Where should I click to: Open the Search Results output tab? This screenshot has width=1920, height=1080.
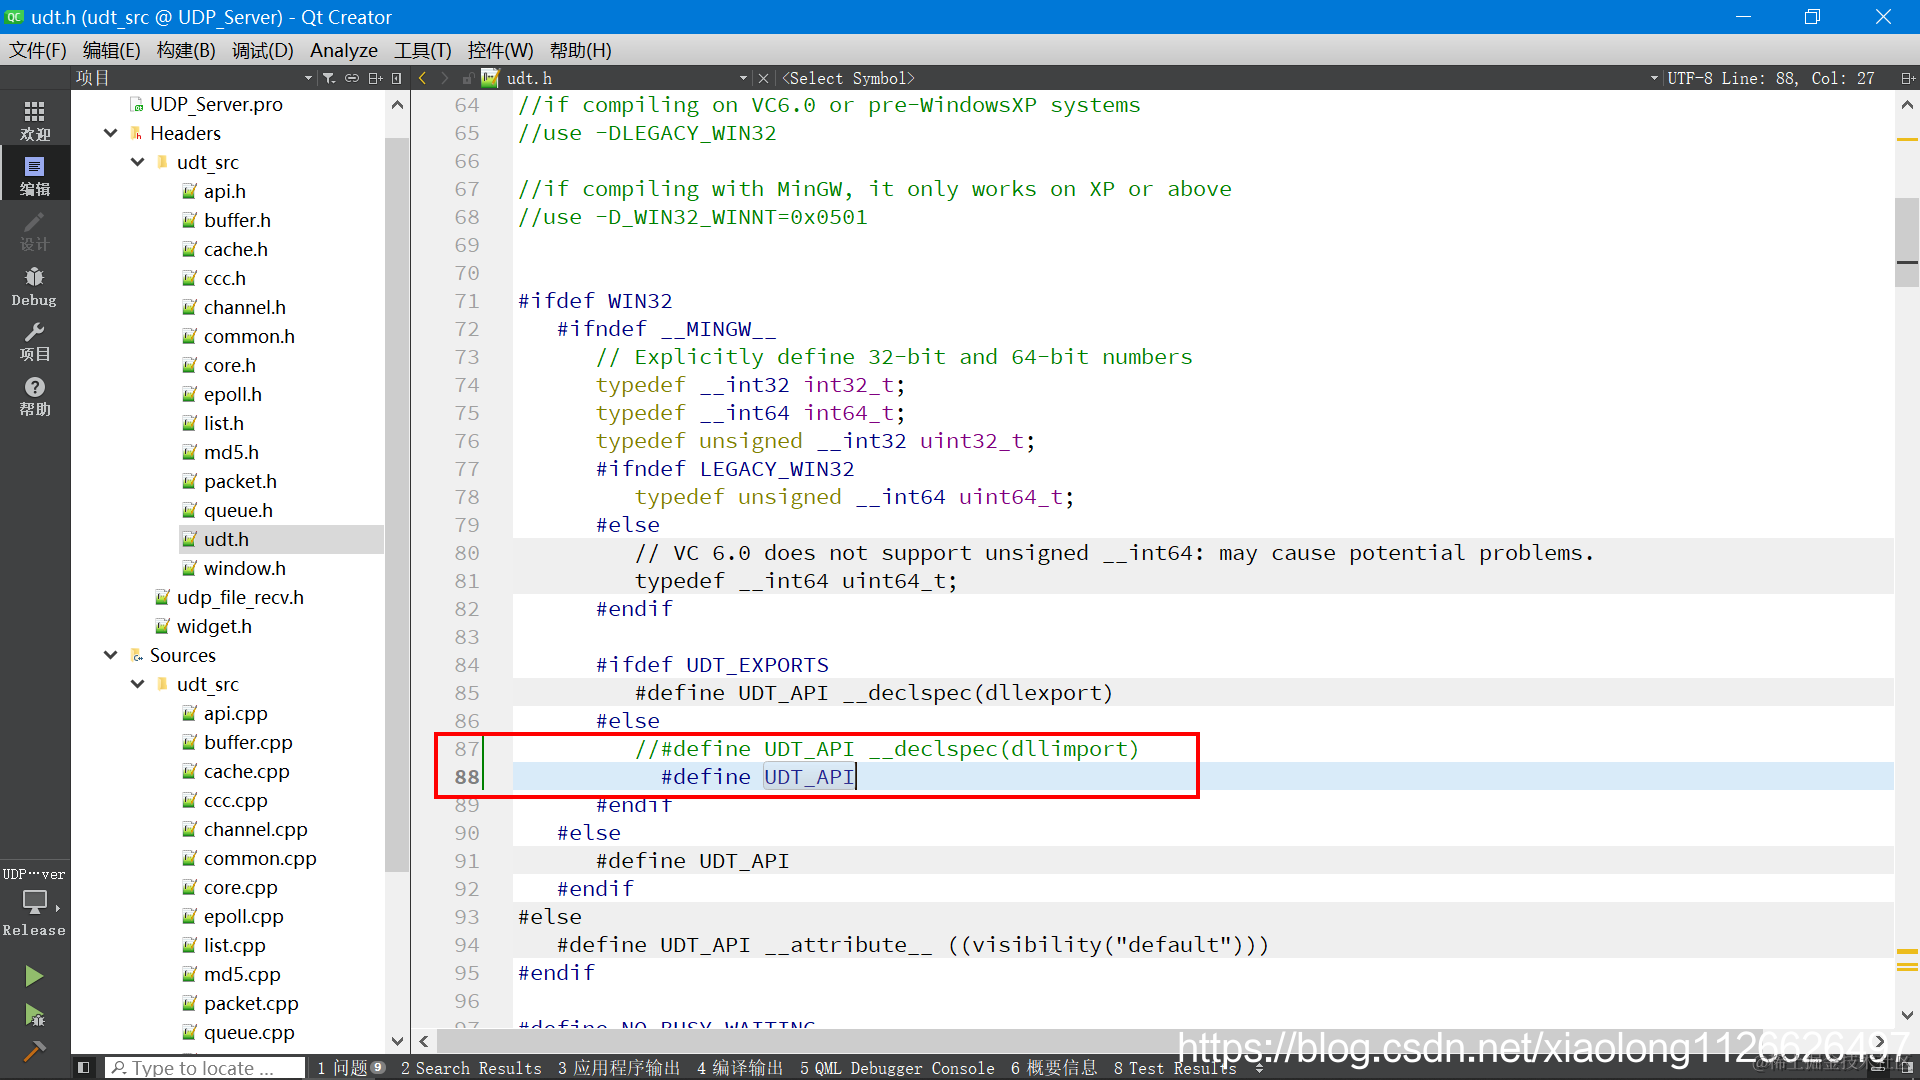471,1068
